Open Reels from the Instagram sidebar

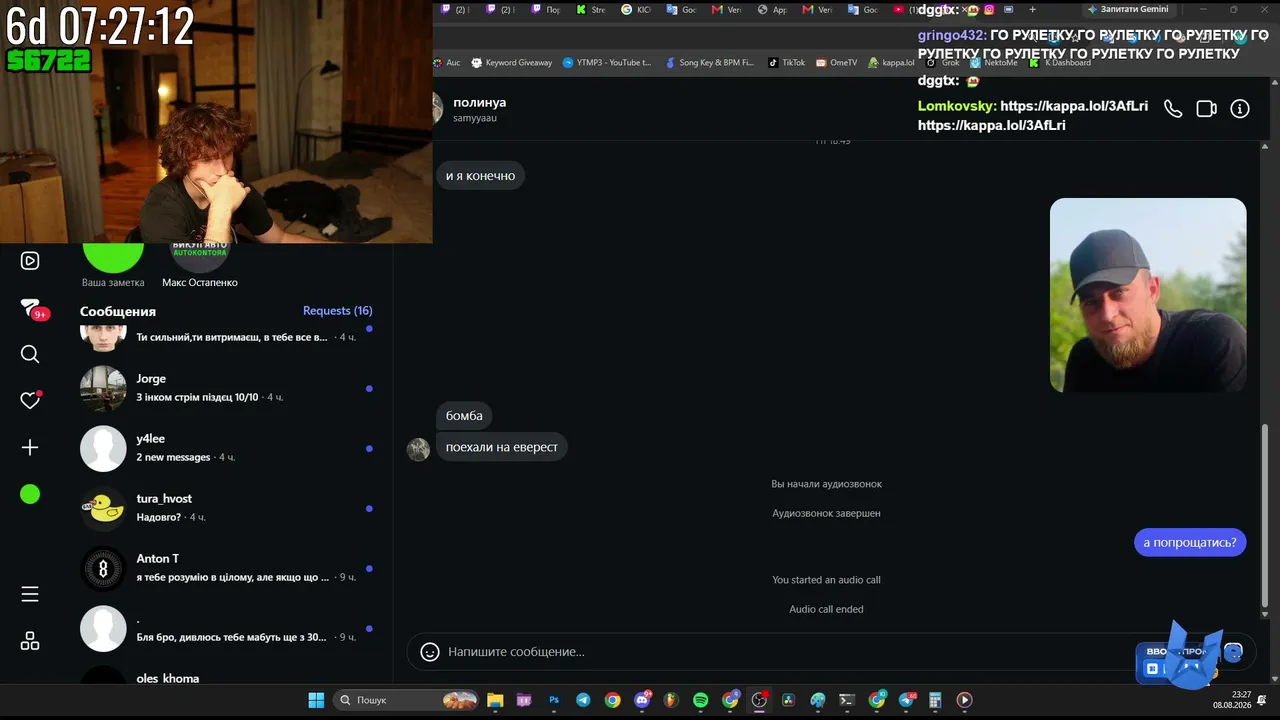pyautogui.click(x=30, y=261)
